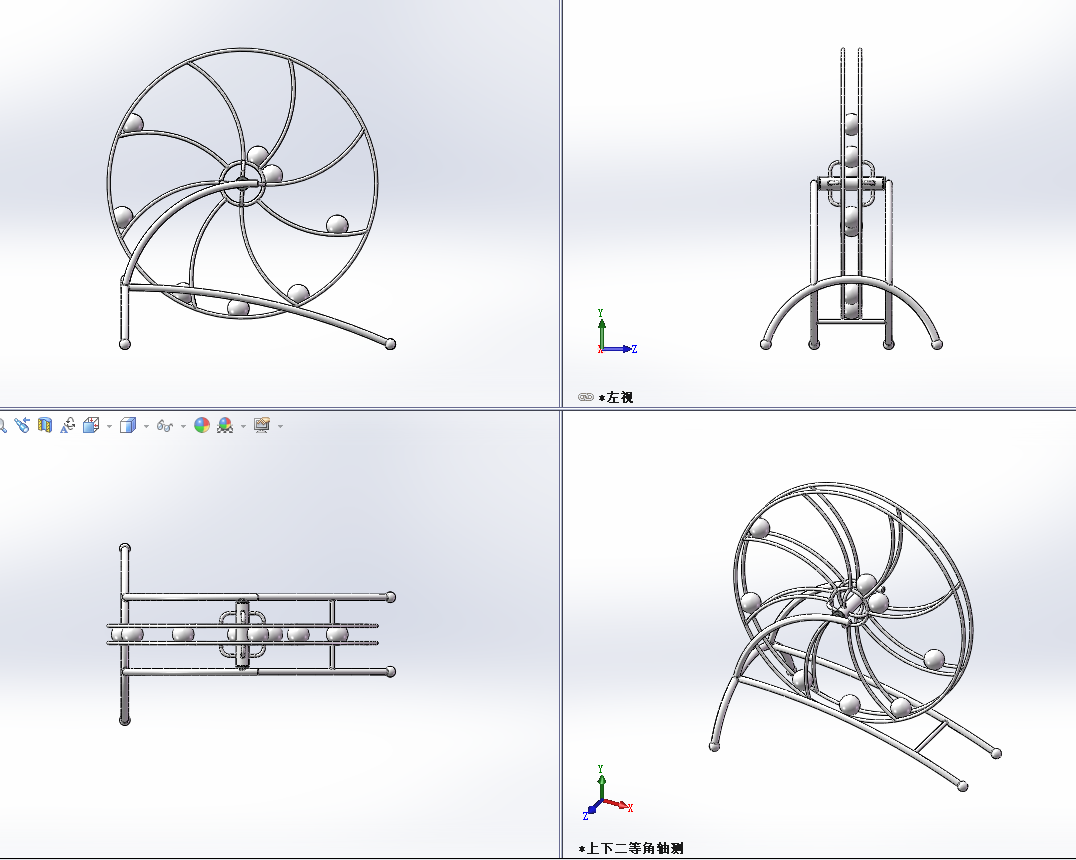Screen dimensions: 1076x860
Task: Click the Dynamic Annotation Views icon
Action: coord(68,426)
